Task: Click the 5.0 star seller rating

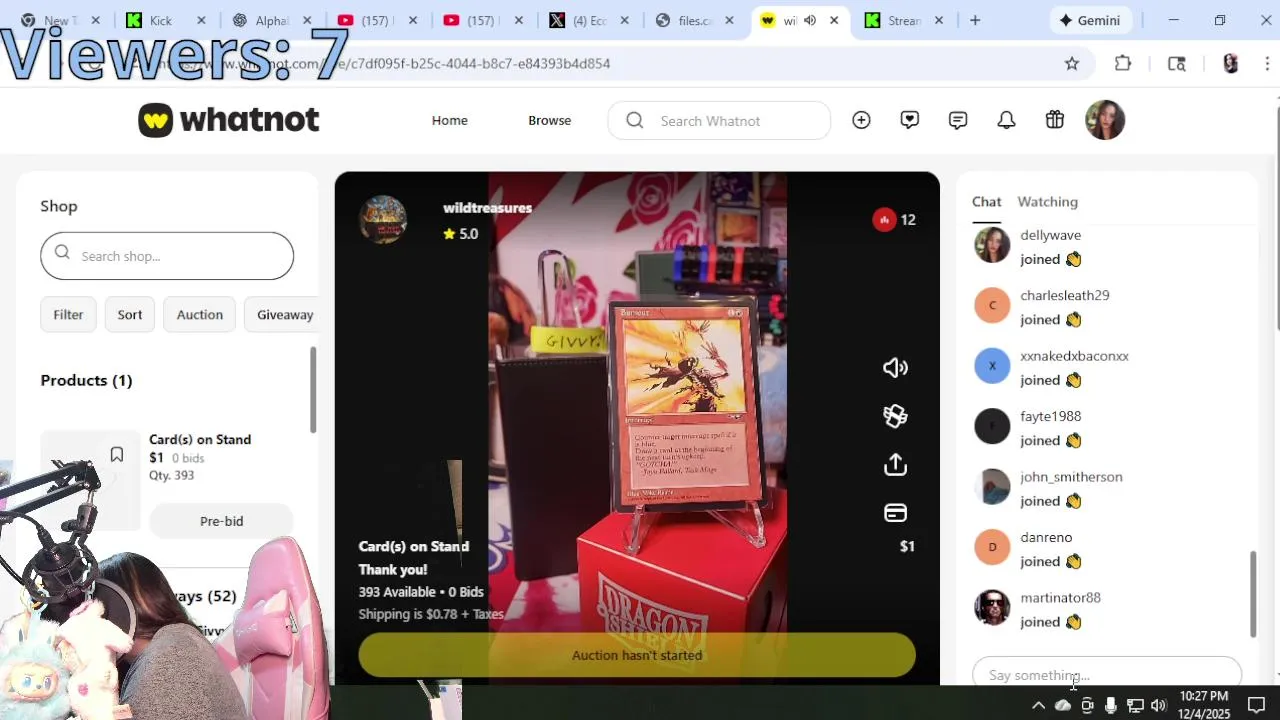Action: pos(461,234)
